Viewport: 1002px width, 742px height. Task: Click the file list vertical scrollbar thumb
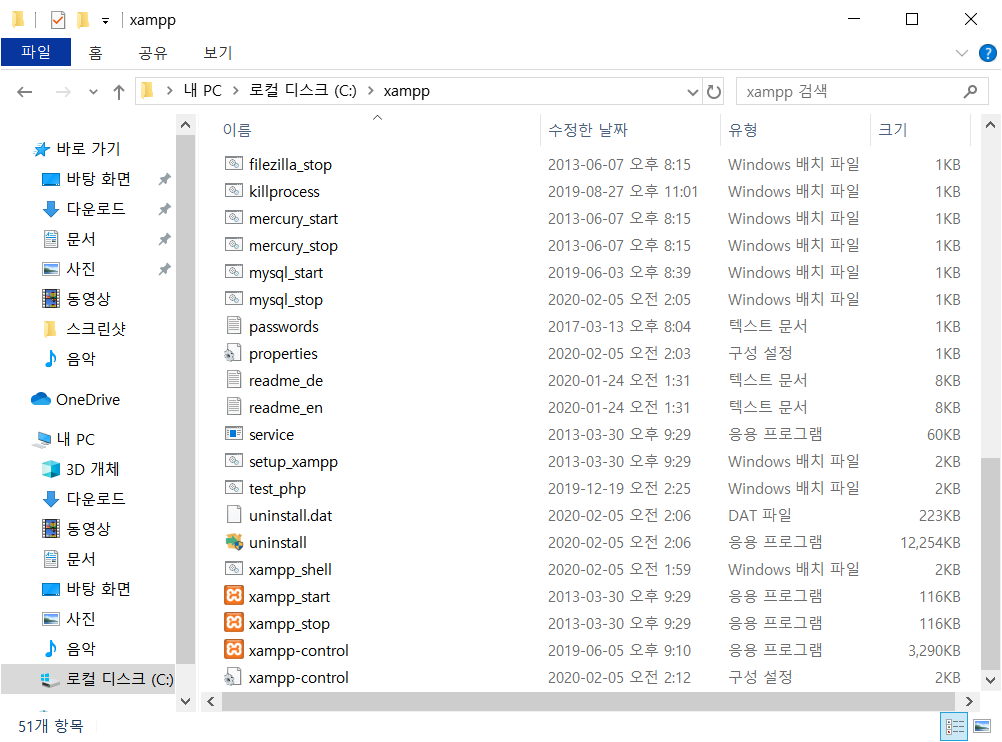[x=990, y=564]
